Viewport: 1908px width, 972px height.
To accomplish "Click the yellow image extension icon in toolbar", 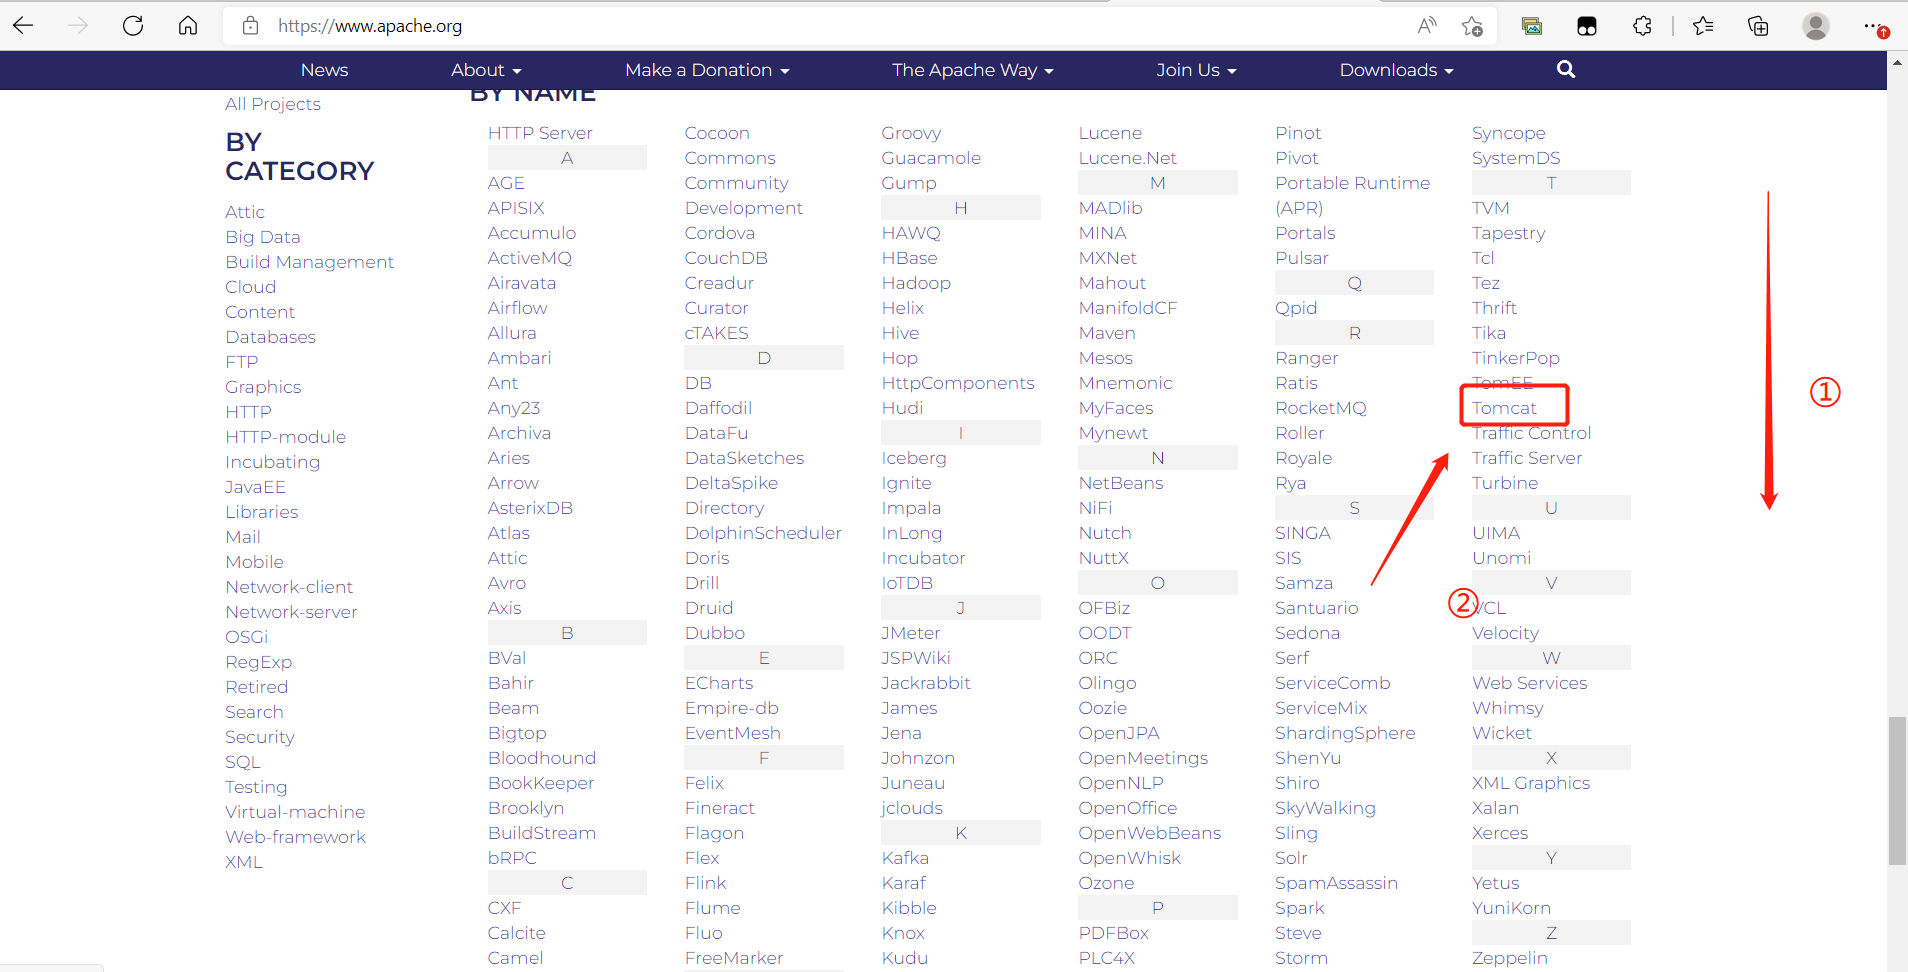I will [1532, 26].
